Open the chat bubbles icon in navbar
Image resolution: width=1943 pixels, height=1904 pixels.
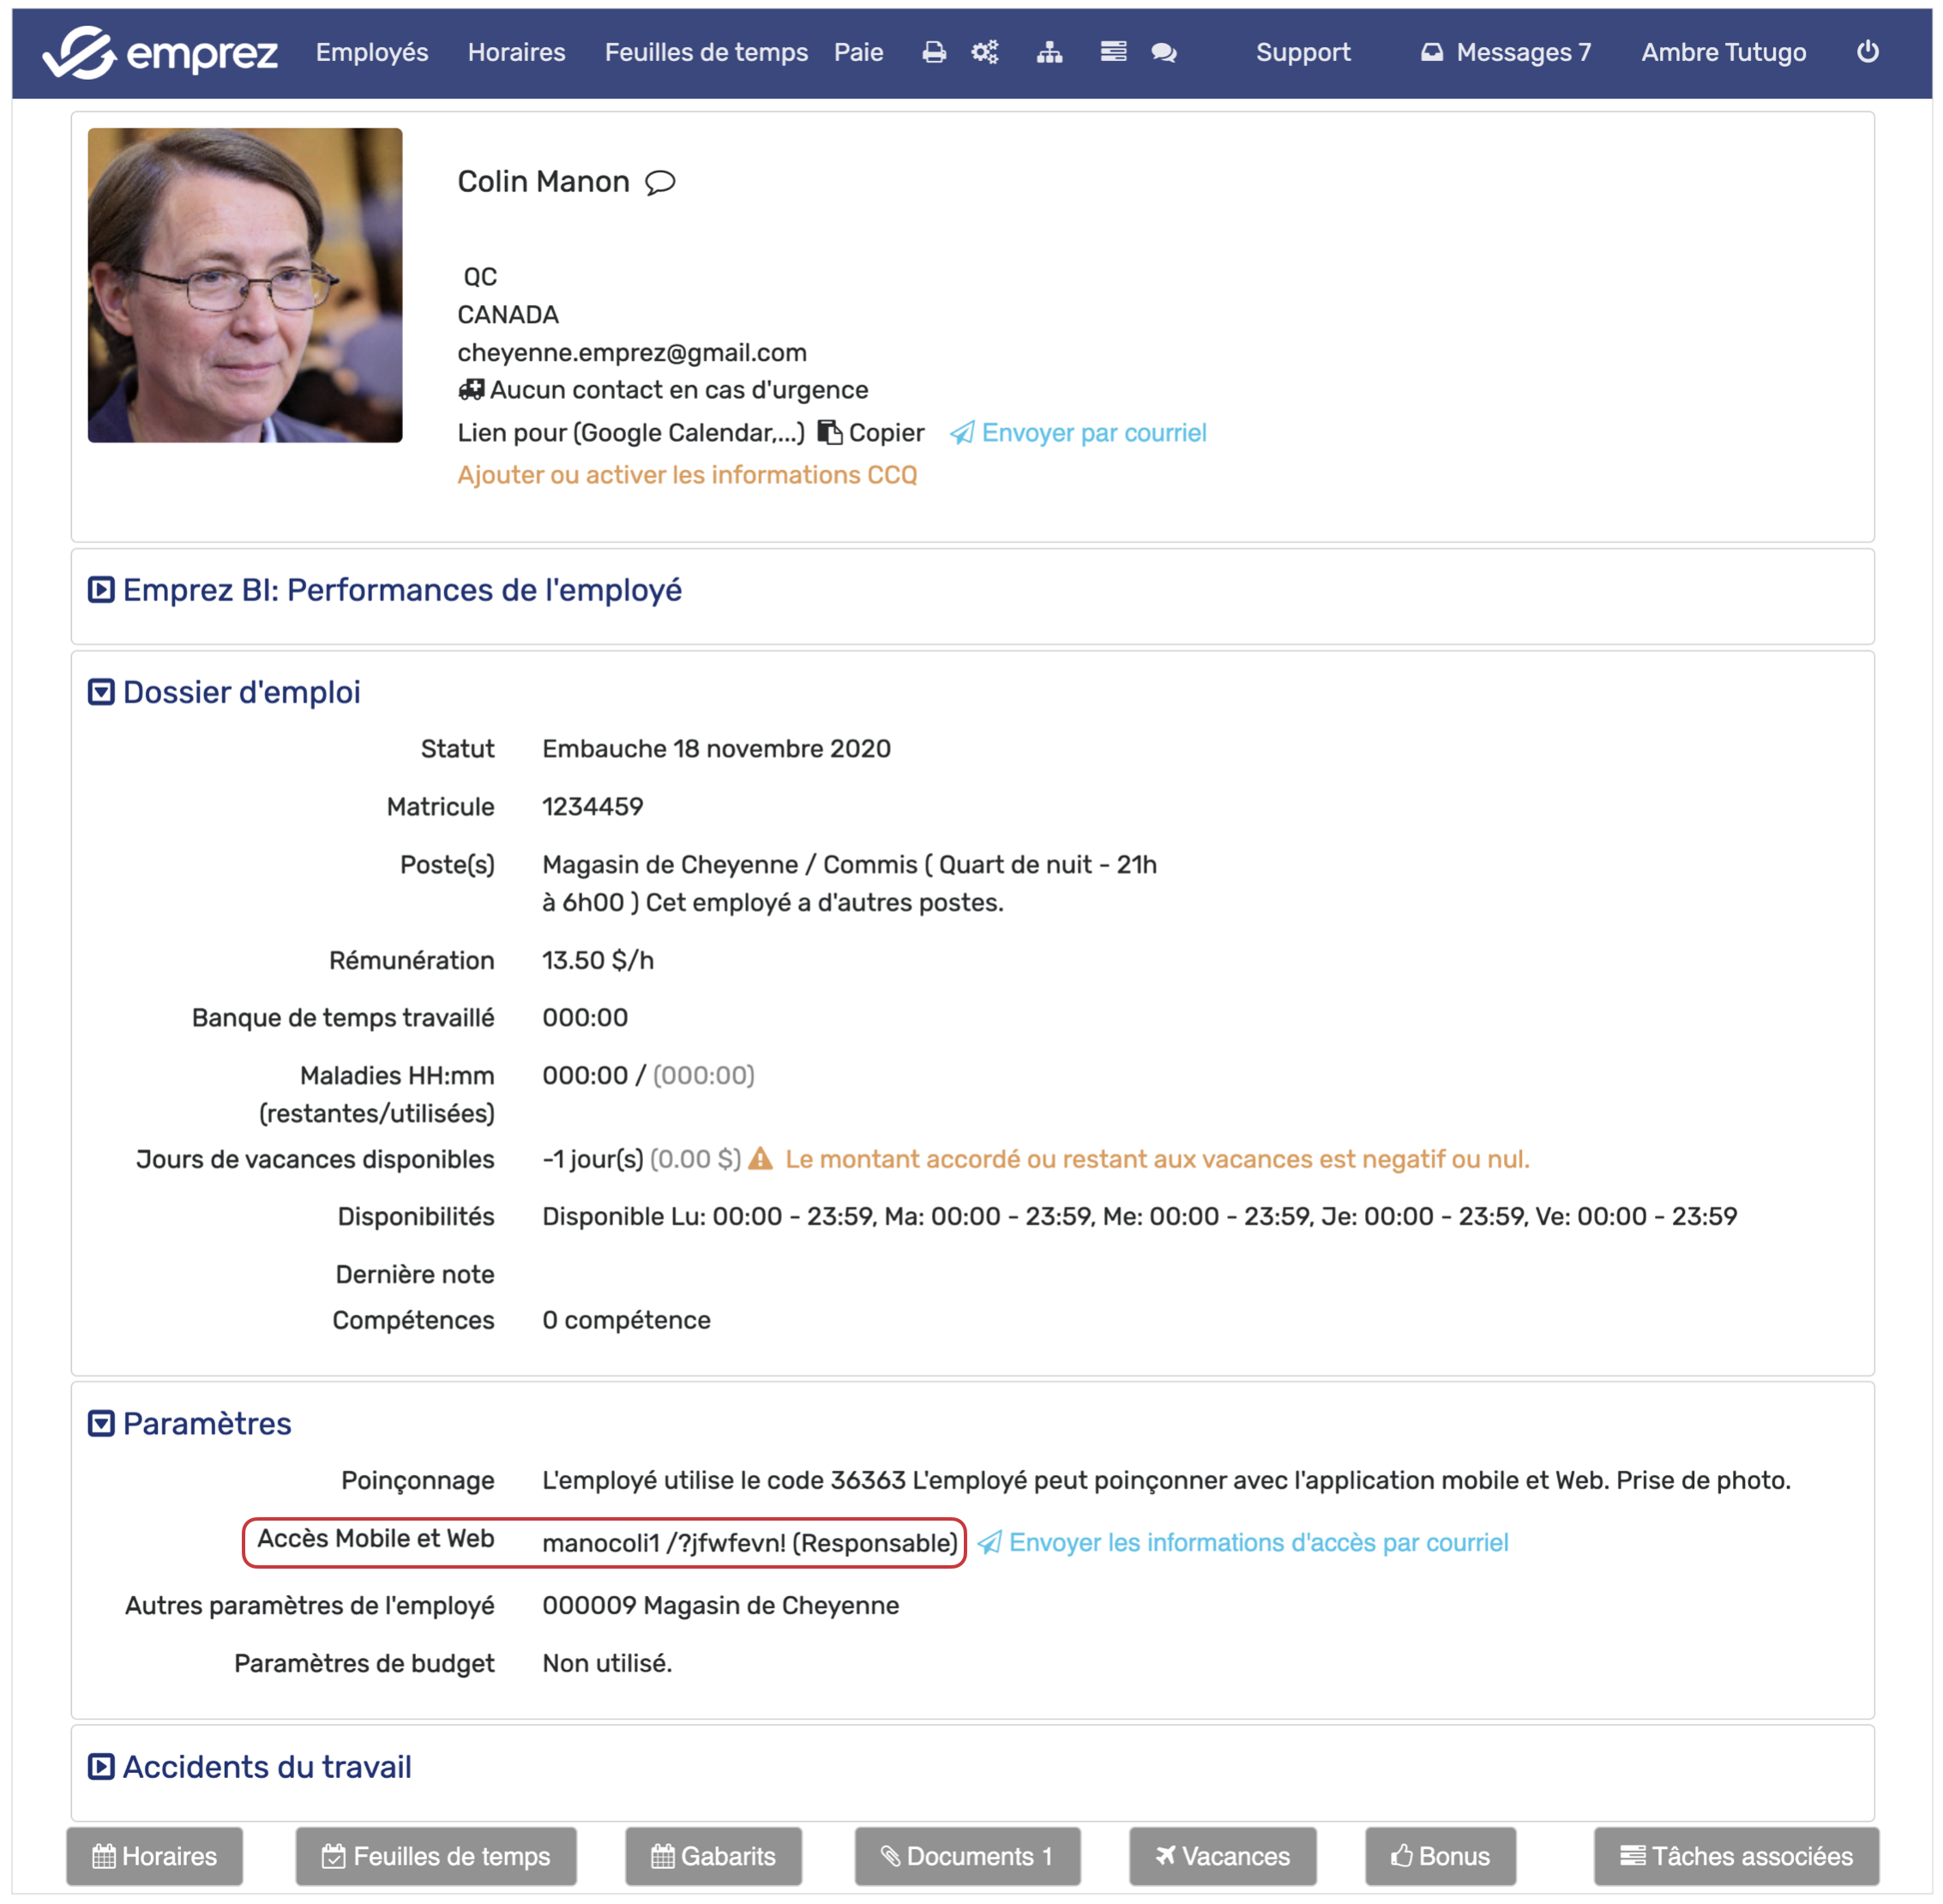[1163, 52]
